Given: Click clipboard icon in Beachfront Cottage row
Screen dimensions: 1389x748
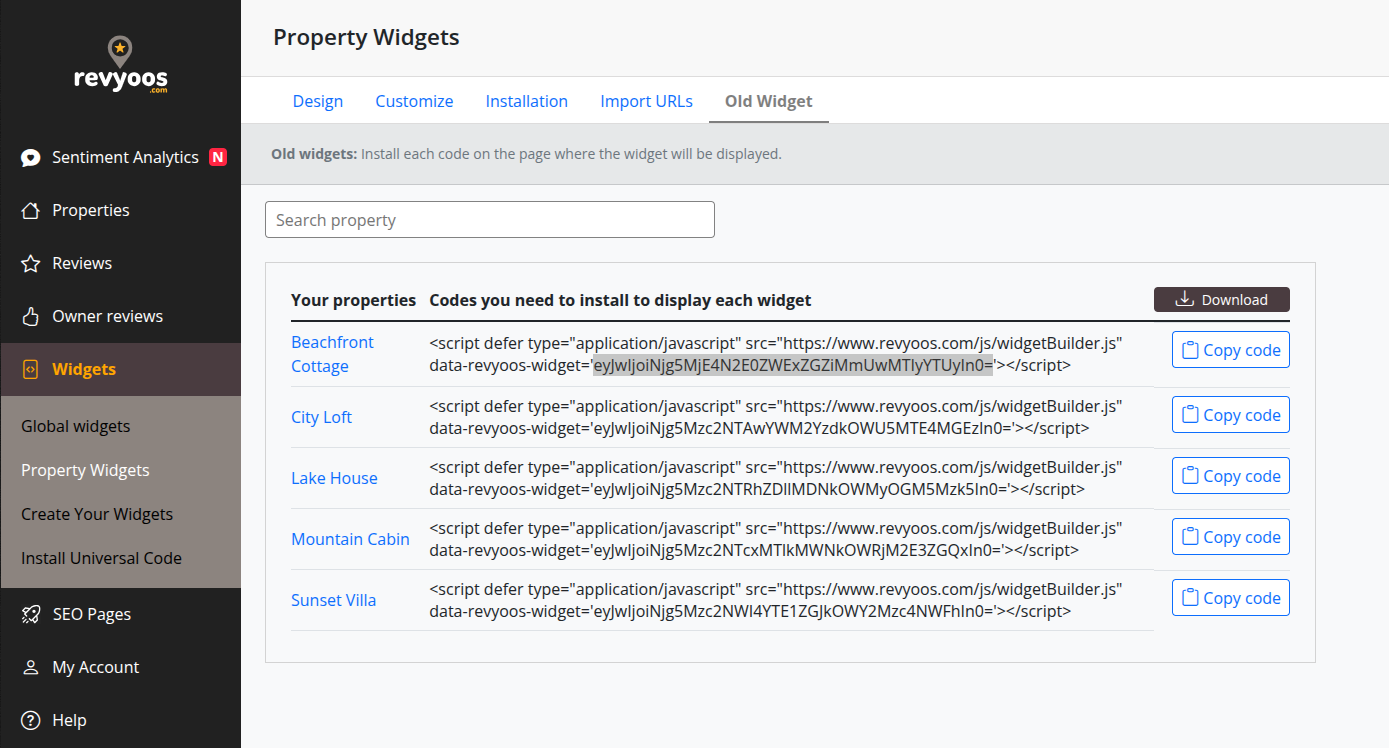Looking at the screenshot, I should tap(1190, 350).
